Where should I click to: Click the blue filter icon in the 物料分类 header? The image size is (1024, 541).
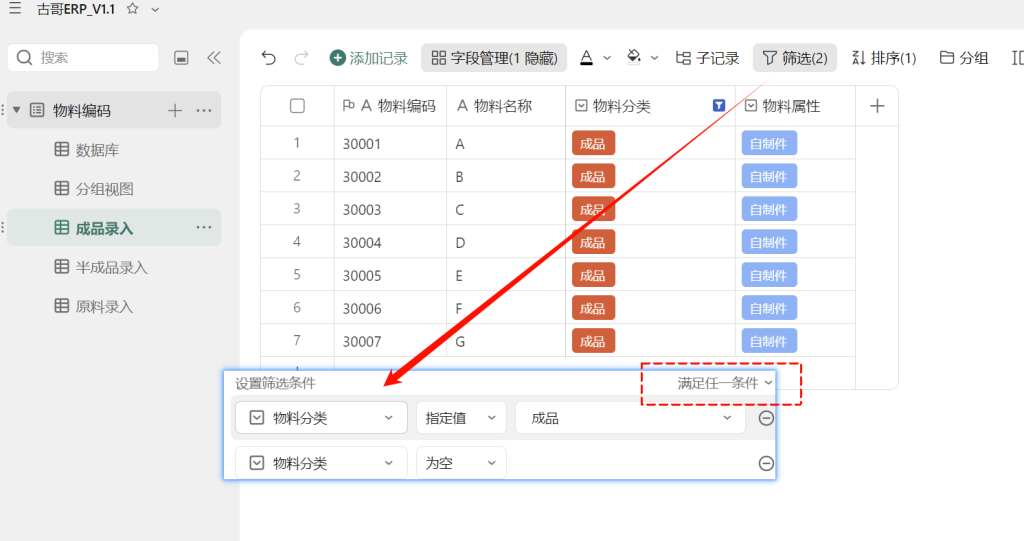(x=719, y=106)
